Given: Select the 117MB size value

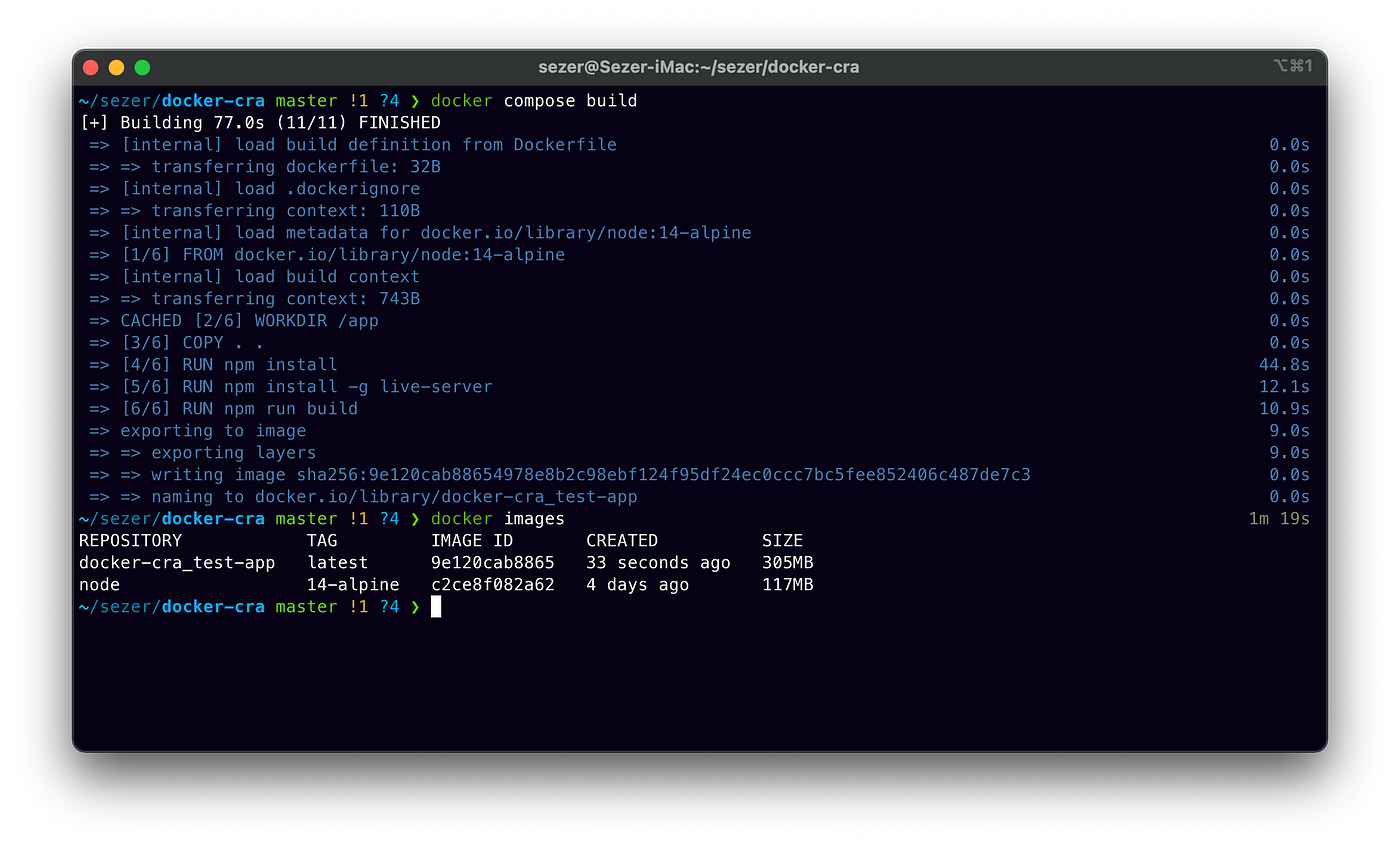Looking at the screenshot, I should pos(788,585).
